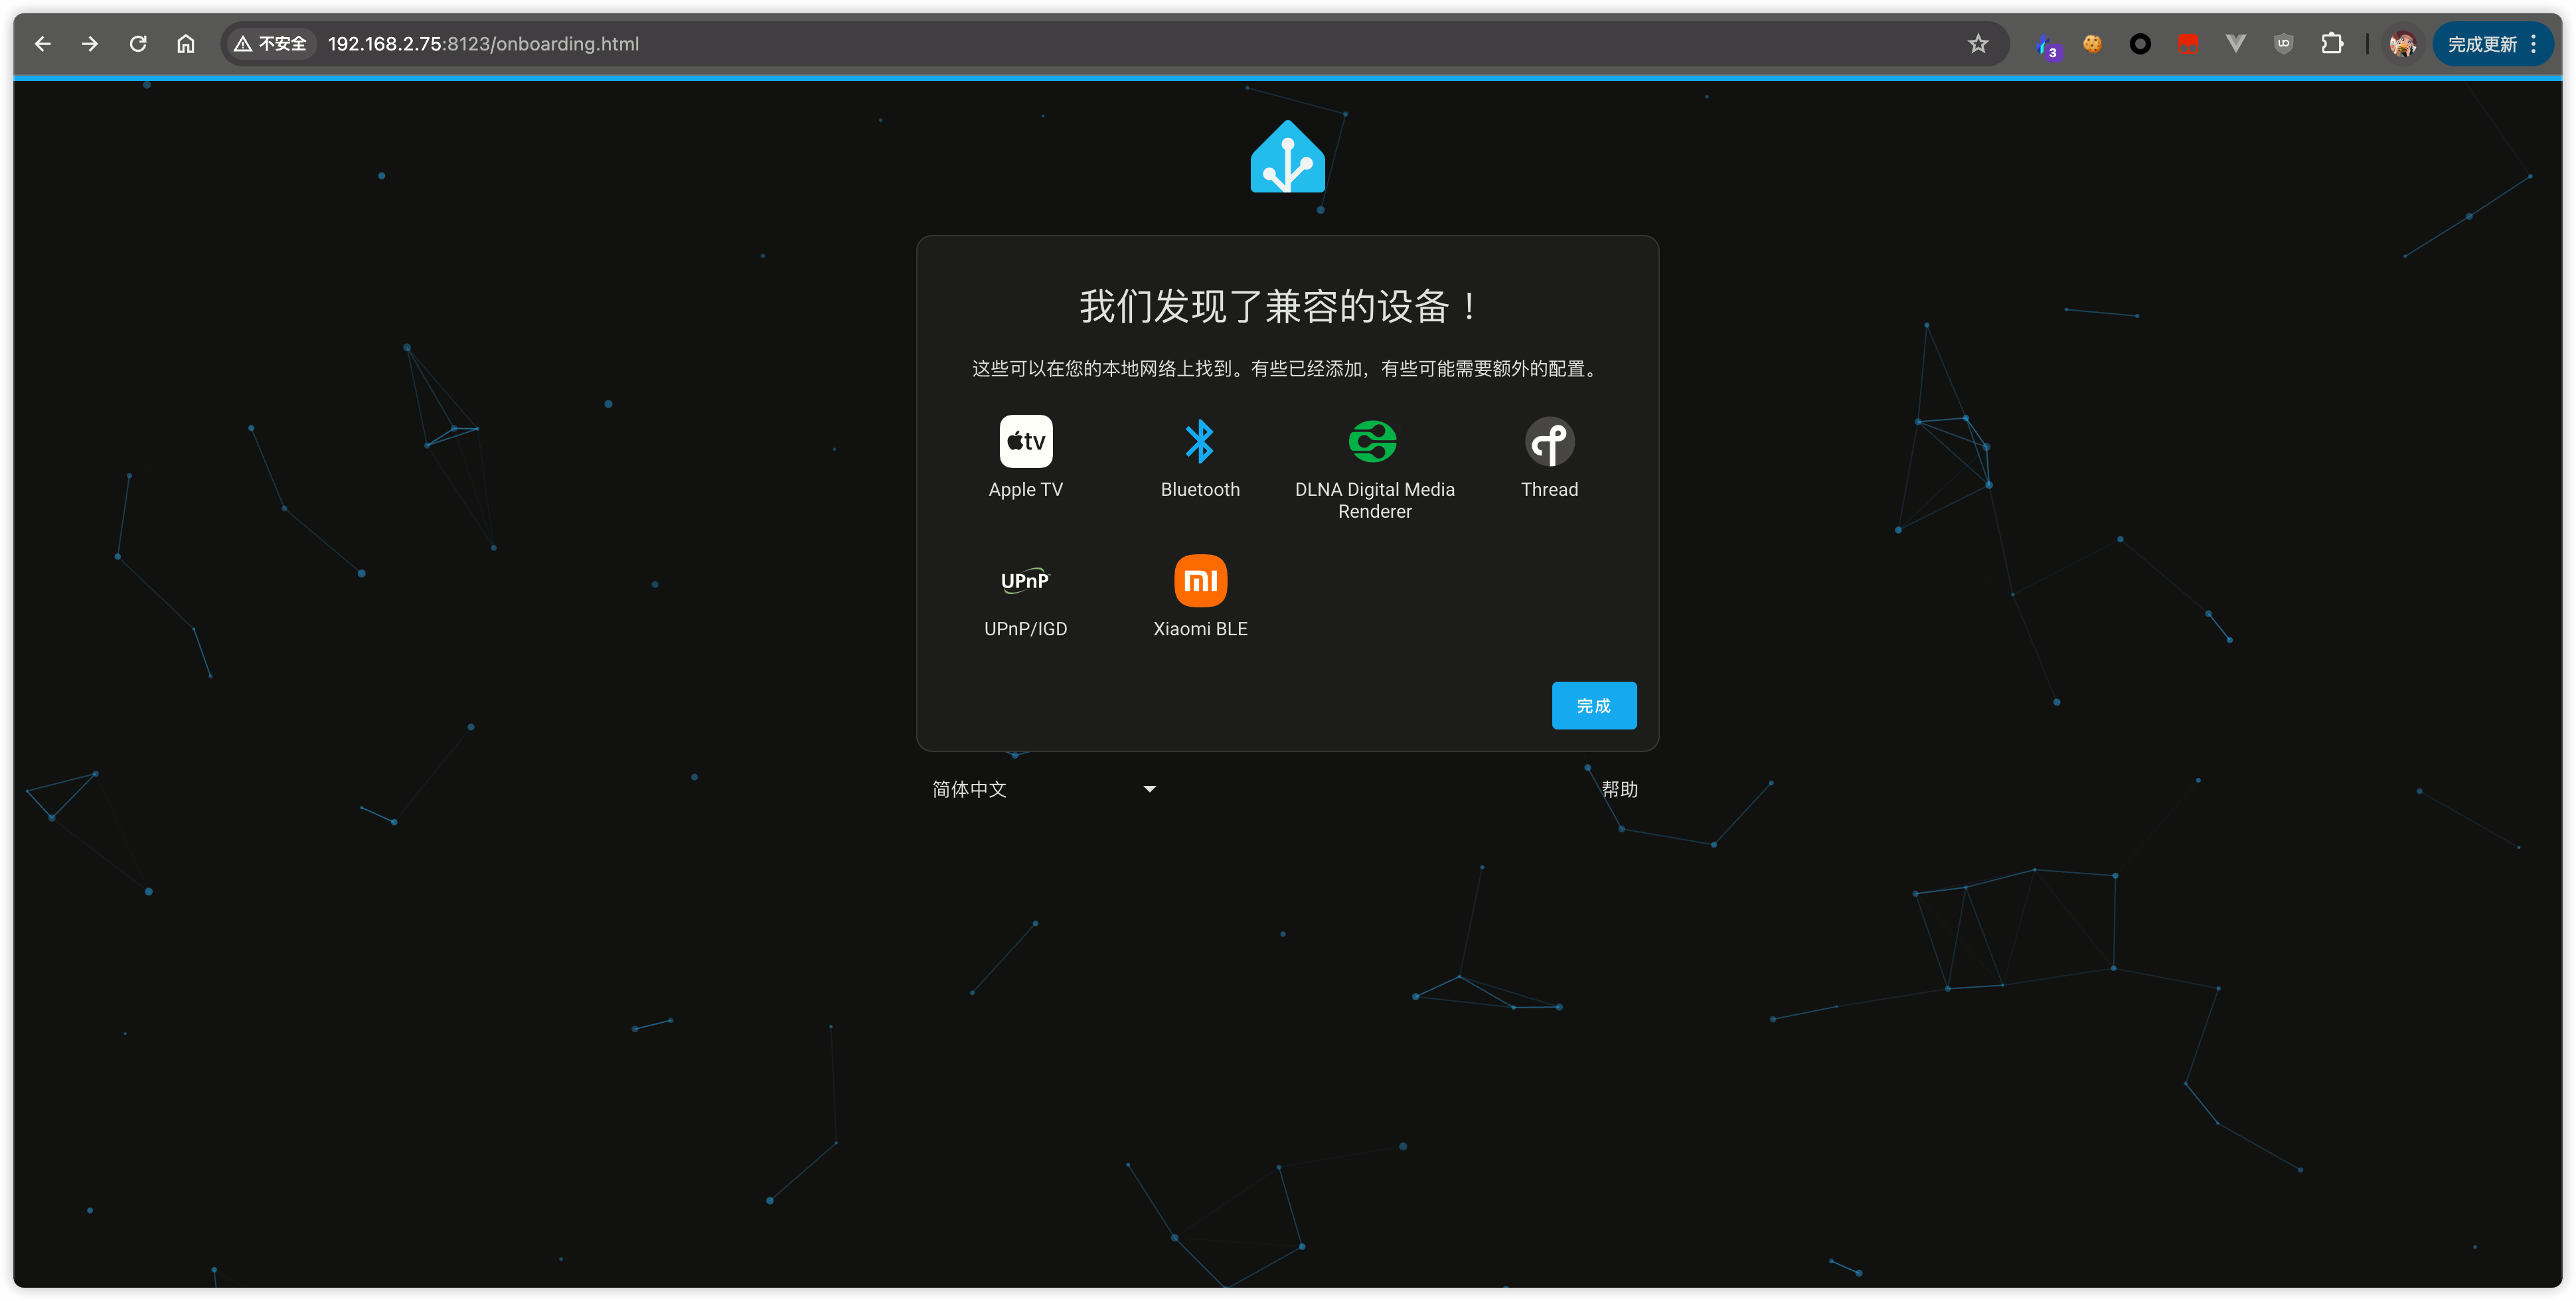Open the Xiaomi BLE integration icon
This screenshot has width=2576, height=1301.
(1199, 581)
